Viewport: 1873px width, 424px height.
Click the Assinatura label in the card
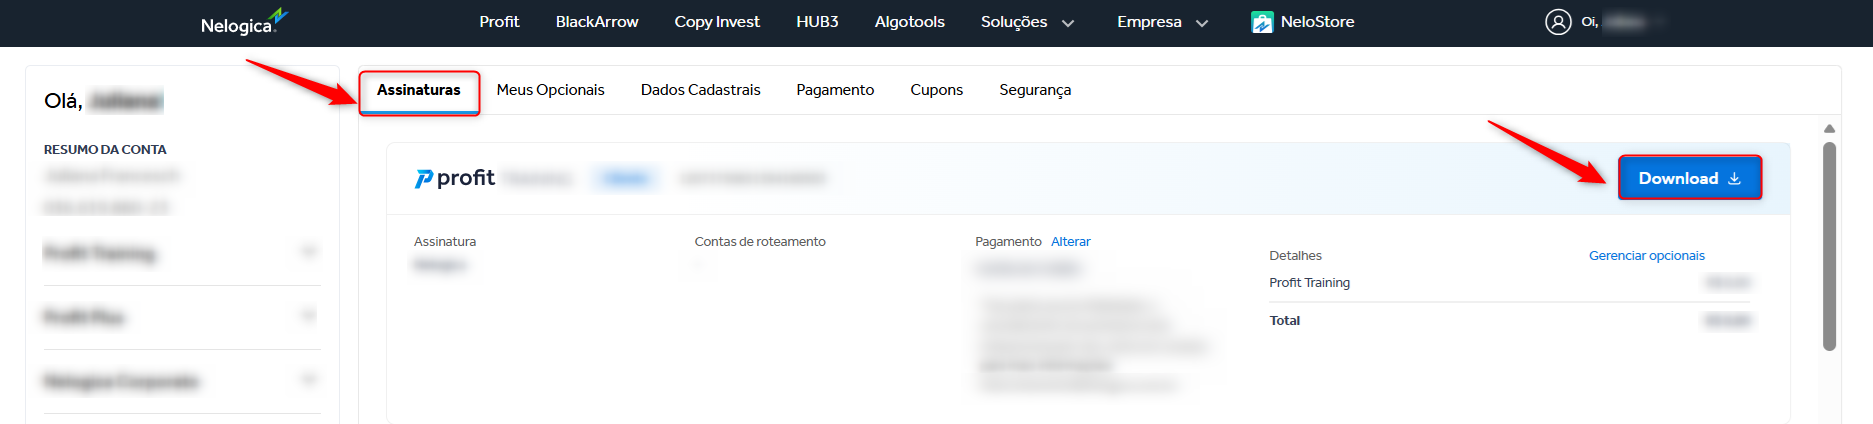[x=445, y=242]
